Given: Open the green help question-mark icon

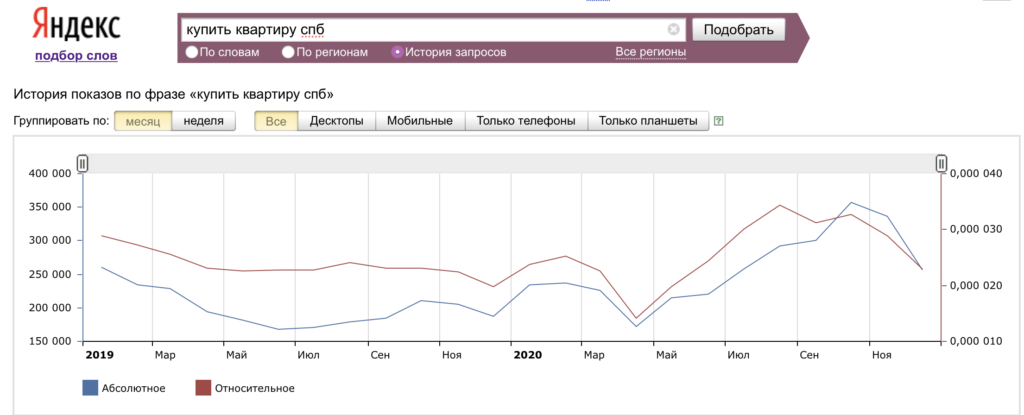Looking at the screenshot, I should (719, 121).
